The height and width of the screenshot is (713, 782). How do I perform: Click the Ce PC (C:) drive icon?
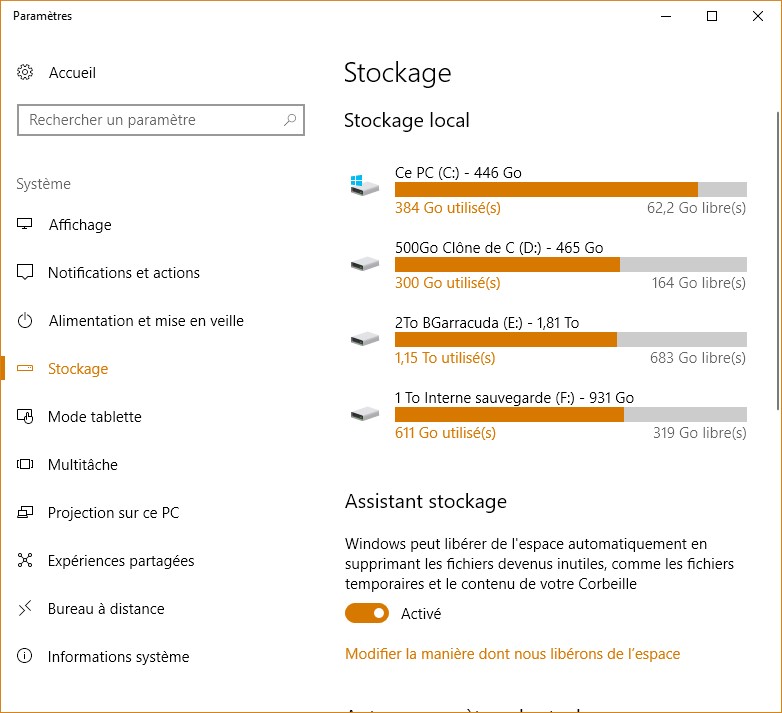click(x=364, y=187)
